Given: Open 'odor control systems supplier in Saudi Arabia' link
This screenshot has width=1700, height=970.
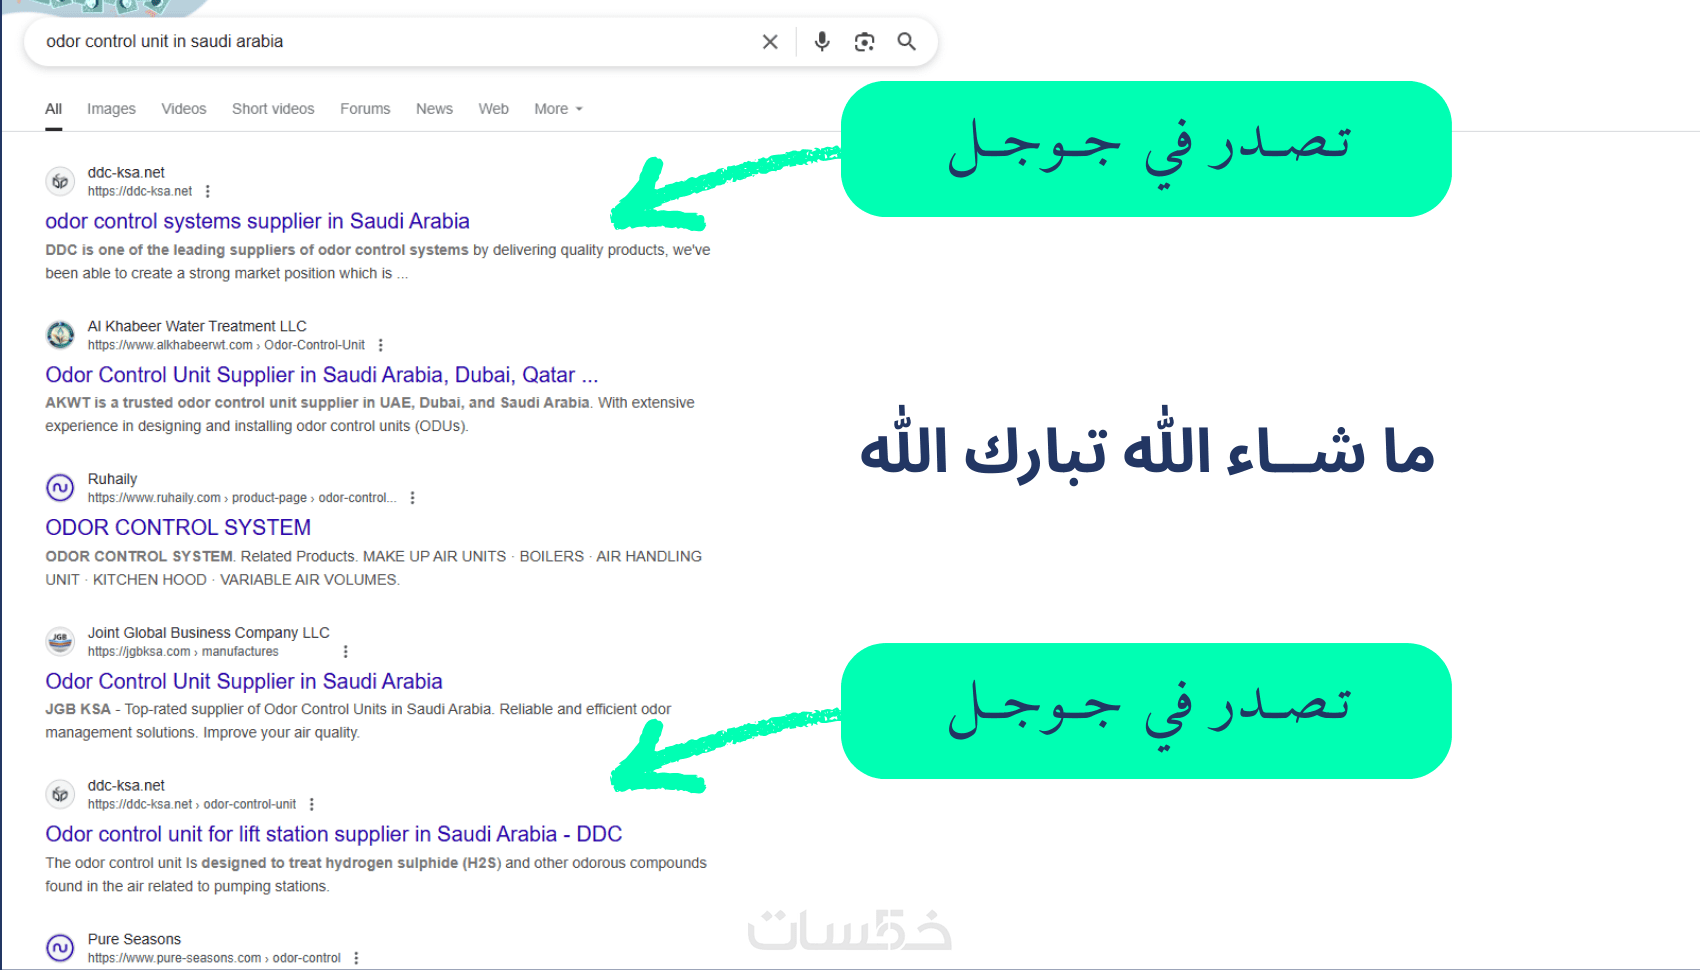Looking at the screenshot, I should click(x=257, y=221).
